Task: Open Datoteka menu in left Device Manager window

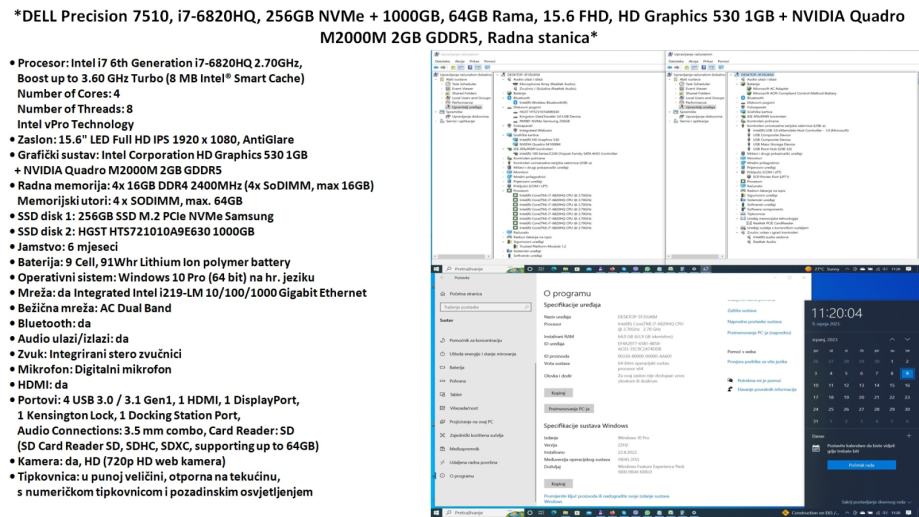Action: point(443,61)
